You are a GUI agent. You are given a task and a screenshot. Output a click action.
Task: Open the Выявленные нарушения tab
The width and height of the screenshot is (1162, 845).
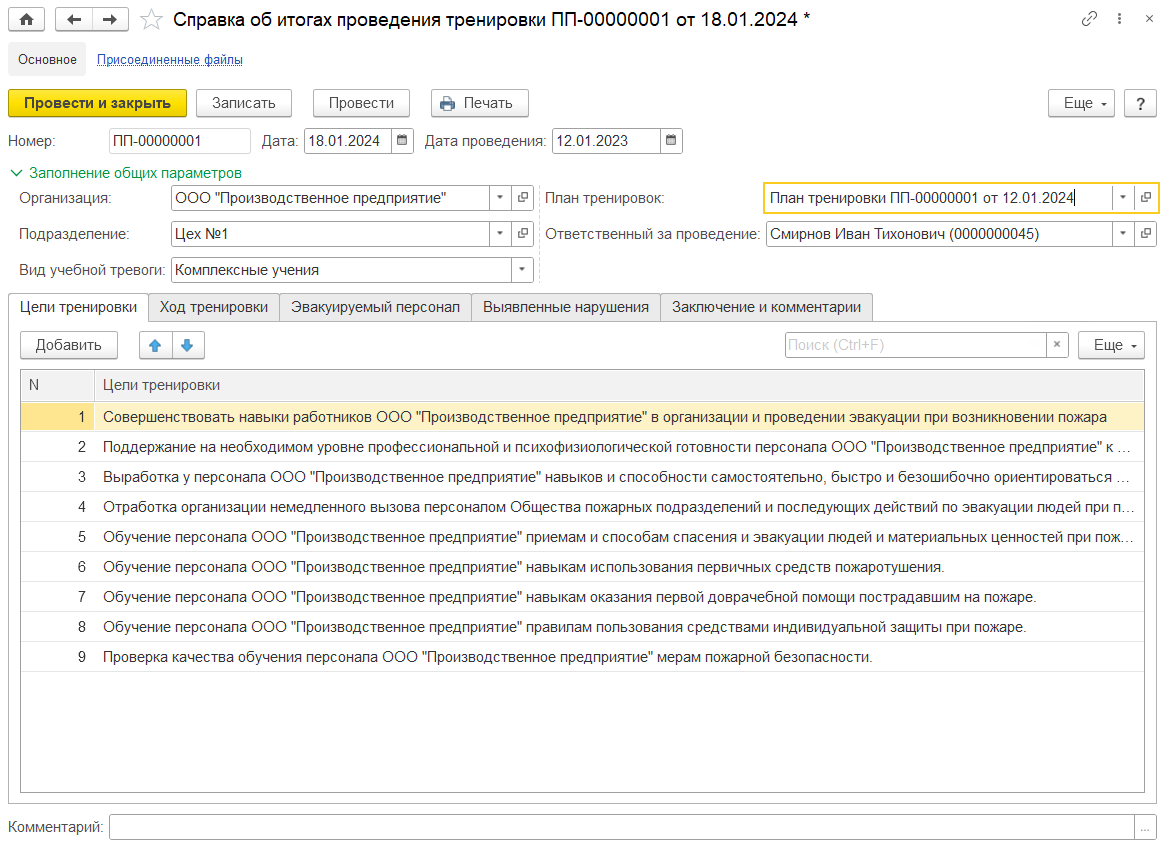click(565, 307)
